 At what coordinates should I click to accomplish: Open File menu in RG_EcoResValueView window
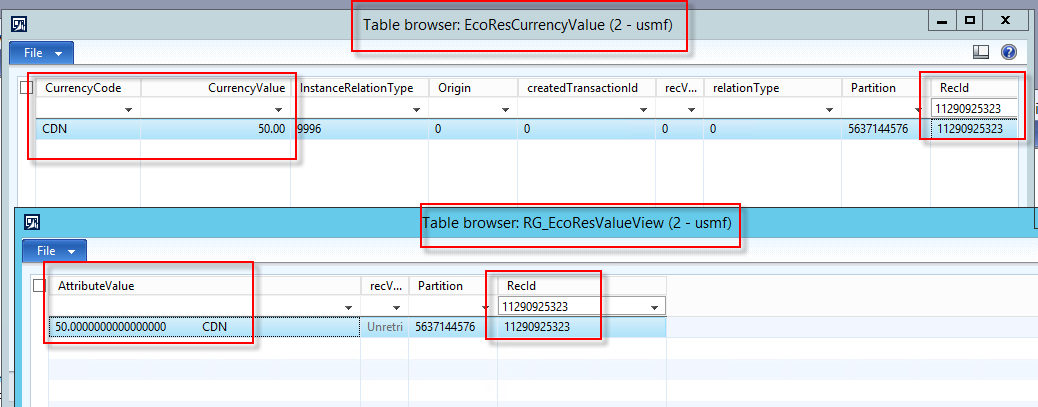(x=54, y=250)
